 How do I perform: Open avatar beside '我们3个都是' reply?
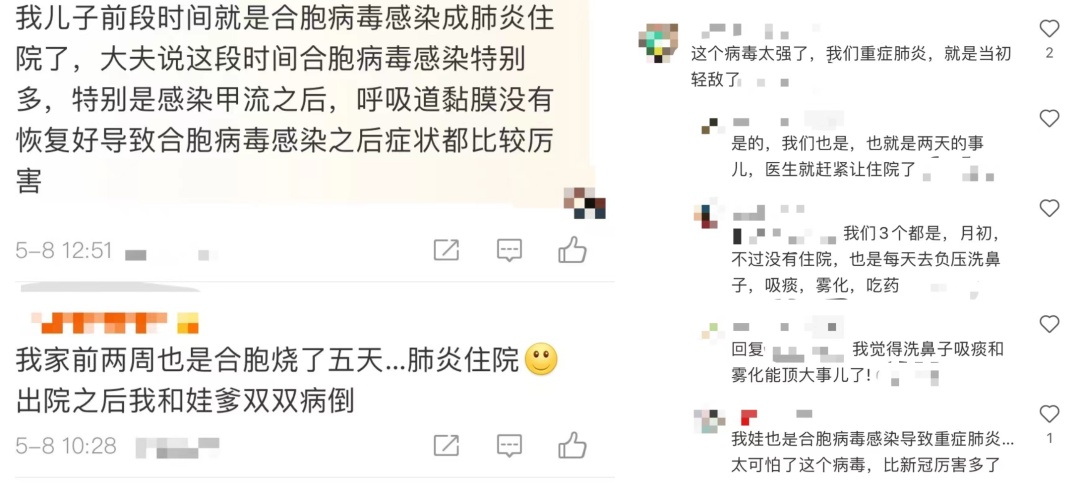click(706, 214)
